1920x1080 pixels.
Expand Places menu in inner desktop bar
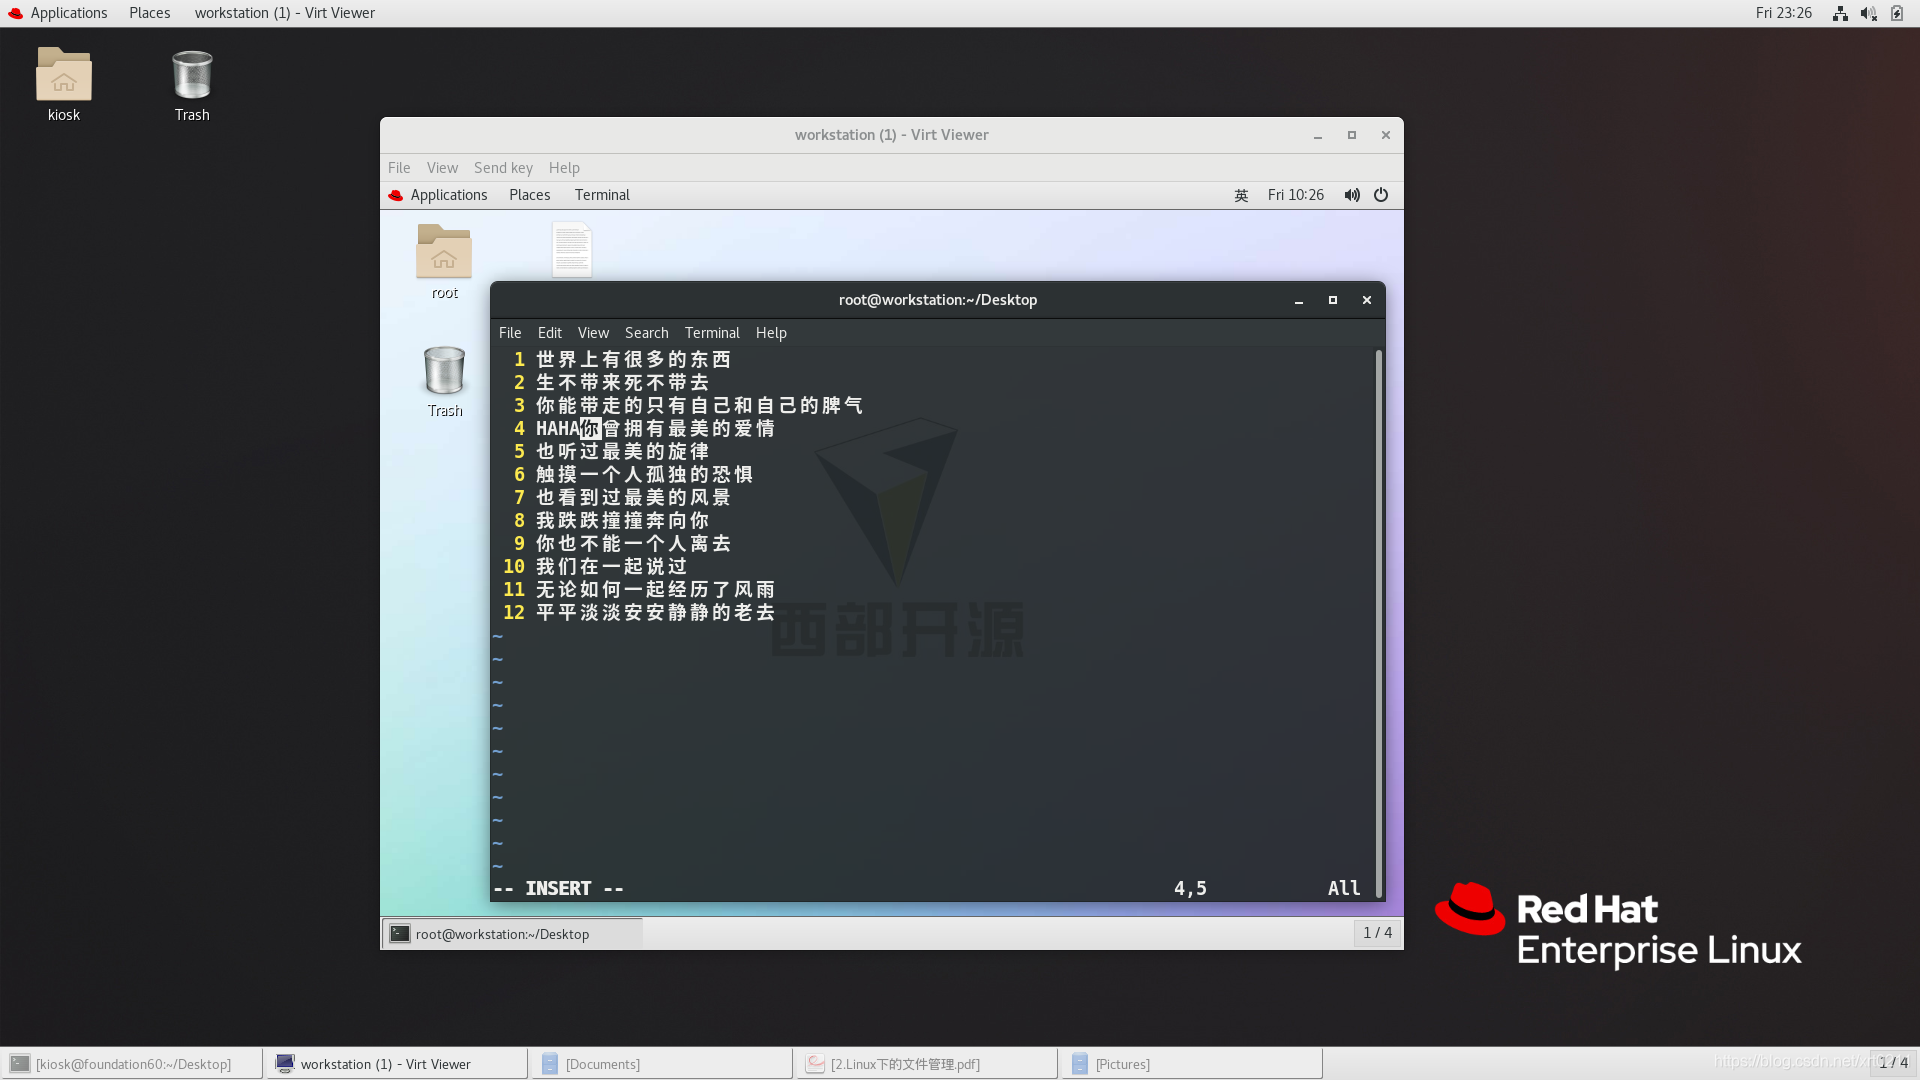point(529,194)
